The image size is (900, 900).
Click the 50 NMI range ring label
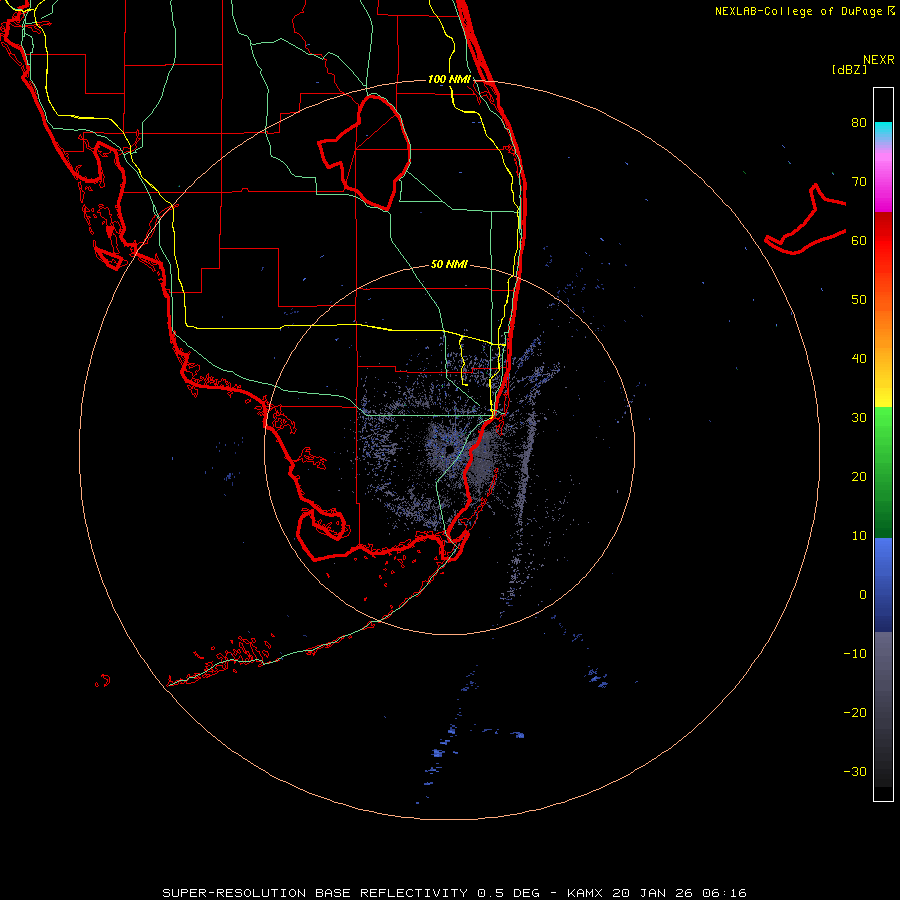[449, 264]
